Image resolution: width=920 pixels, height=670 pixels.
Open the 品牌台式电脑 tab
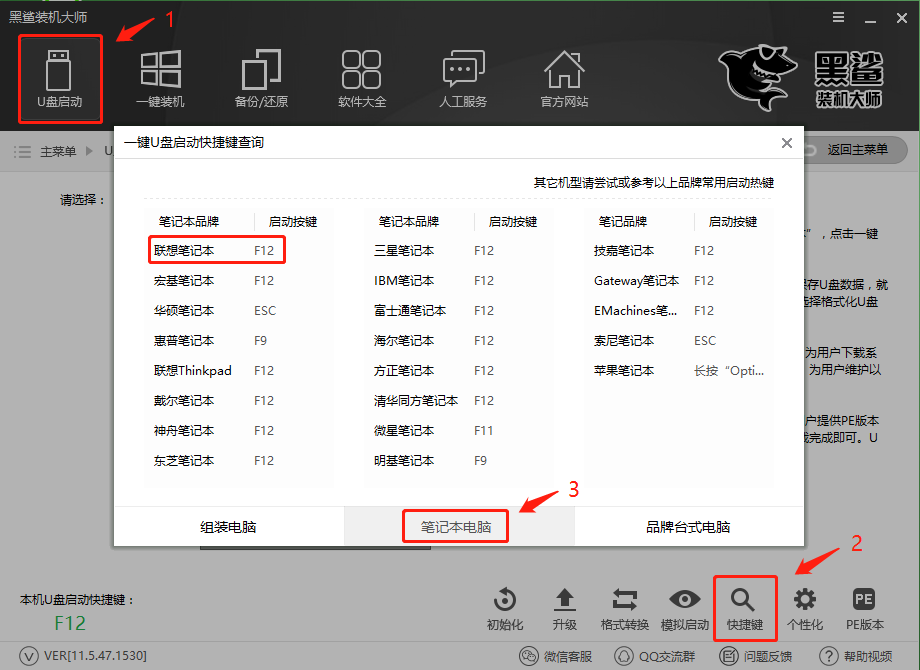click(x=689, y=525)
